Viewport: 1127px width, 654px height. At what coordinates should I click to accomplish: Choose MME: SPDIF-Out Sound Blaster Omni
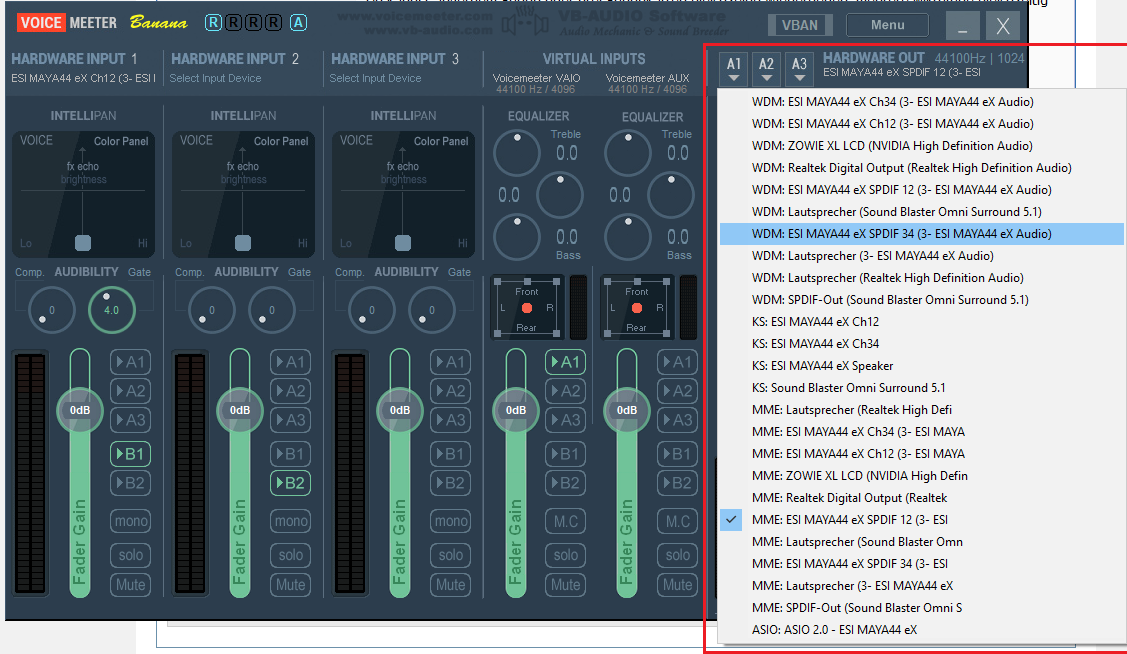[x=921, y=608]
